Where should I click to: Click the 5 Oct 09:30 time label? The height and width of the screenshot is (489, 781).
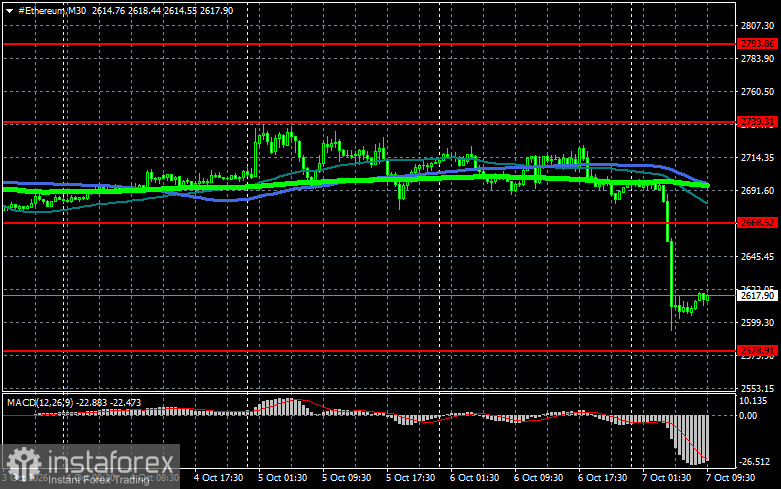click(x=346, y=478)
